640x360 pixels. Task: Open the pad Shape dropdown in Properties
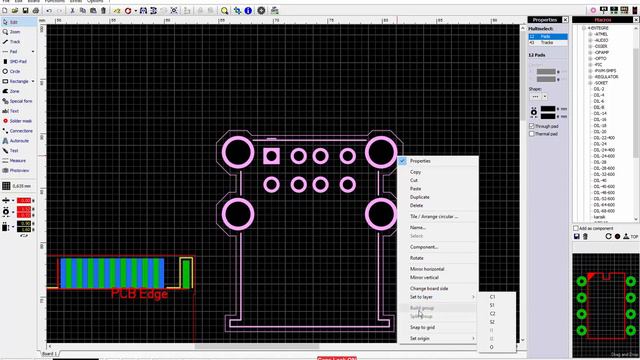[544, 97]
